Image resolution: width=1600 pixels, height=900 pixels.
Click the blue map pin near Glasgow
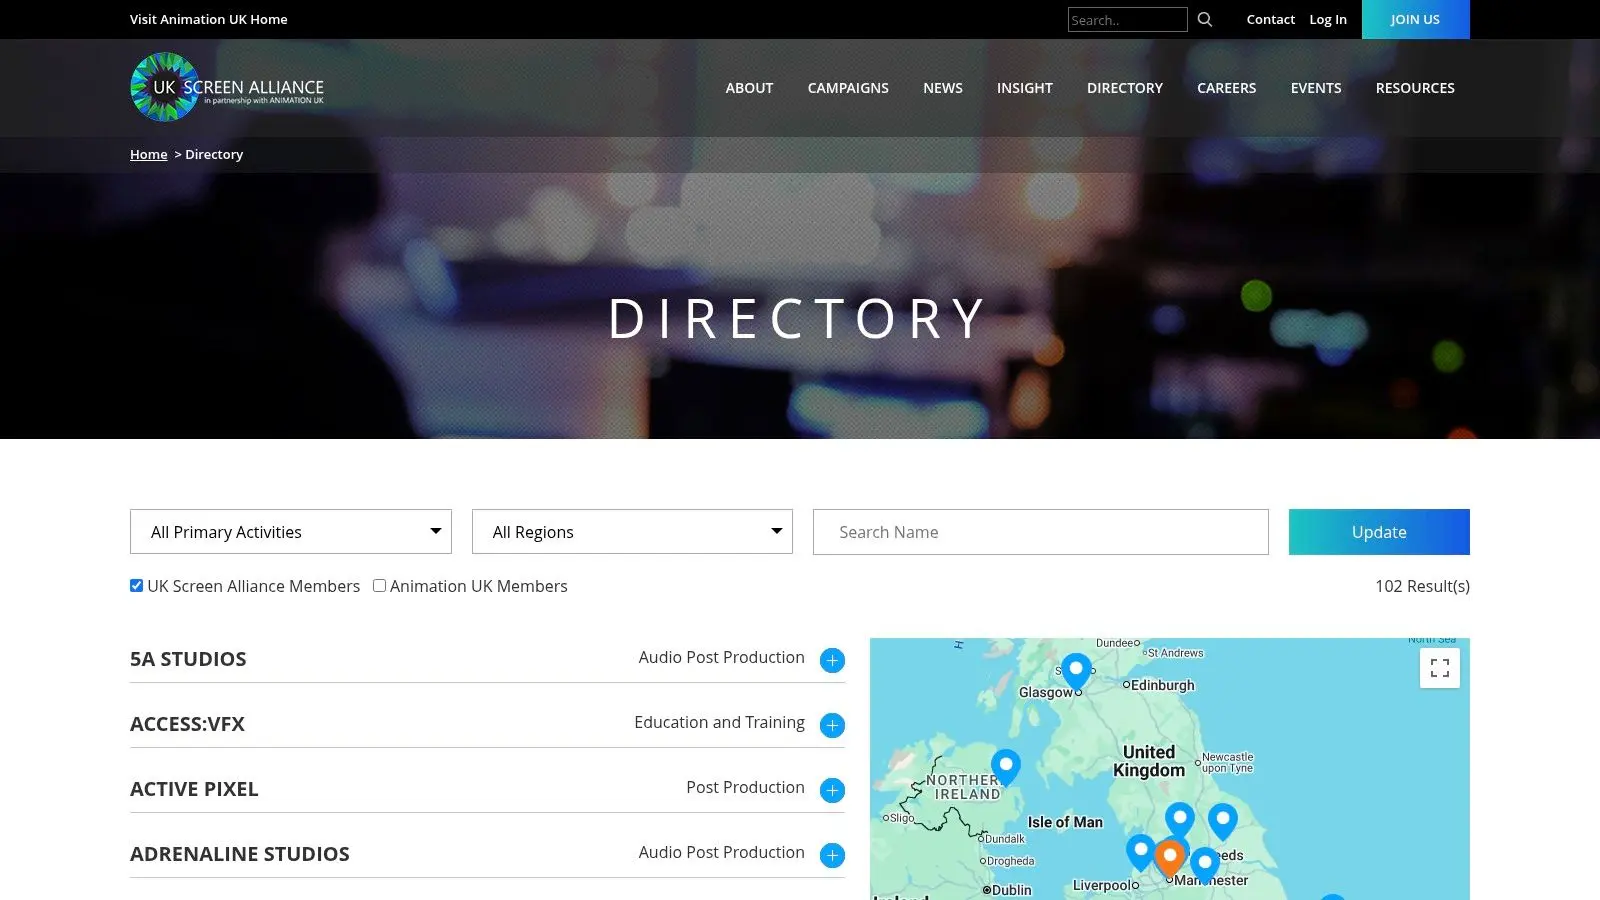pyautogui.click(x=1076, y=669)
